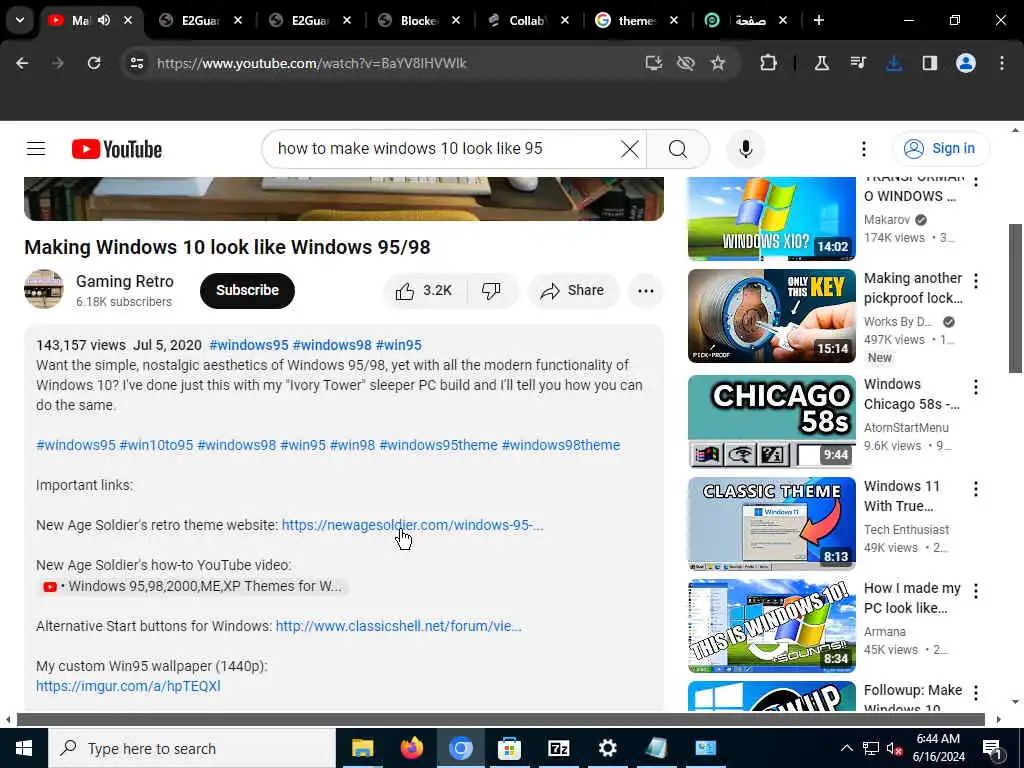Switch to the Collab tab

coord(528,20)
